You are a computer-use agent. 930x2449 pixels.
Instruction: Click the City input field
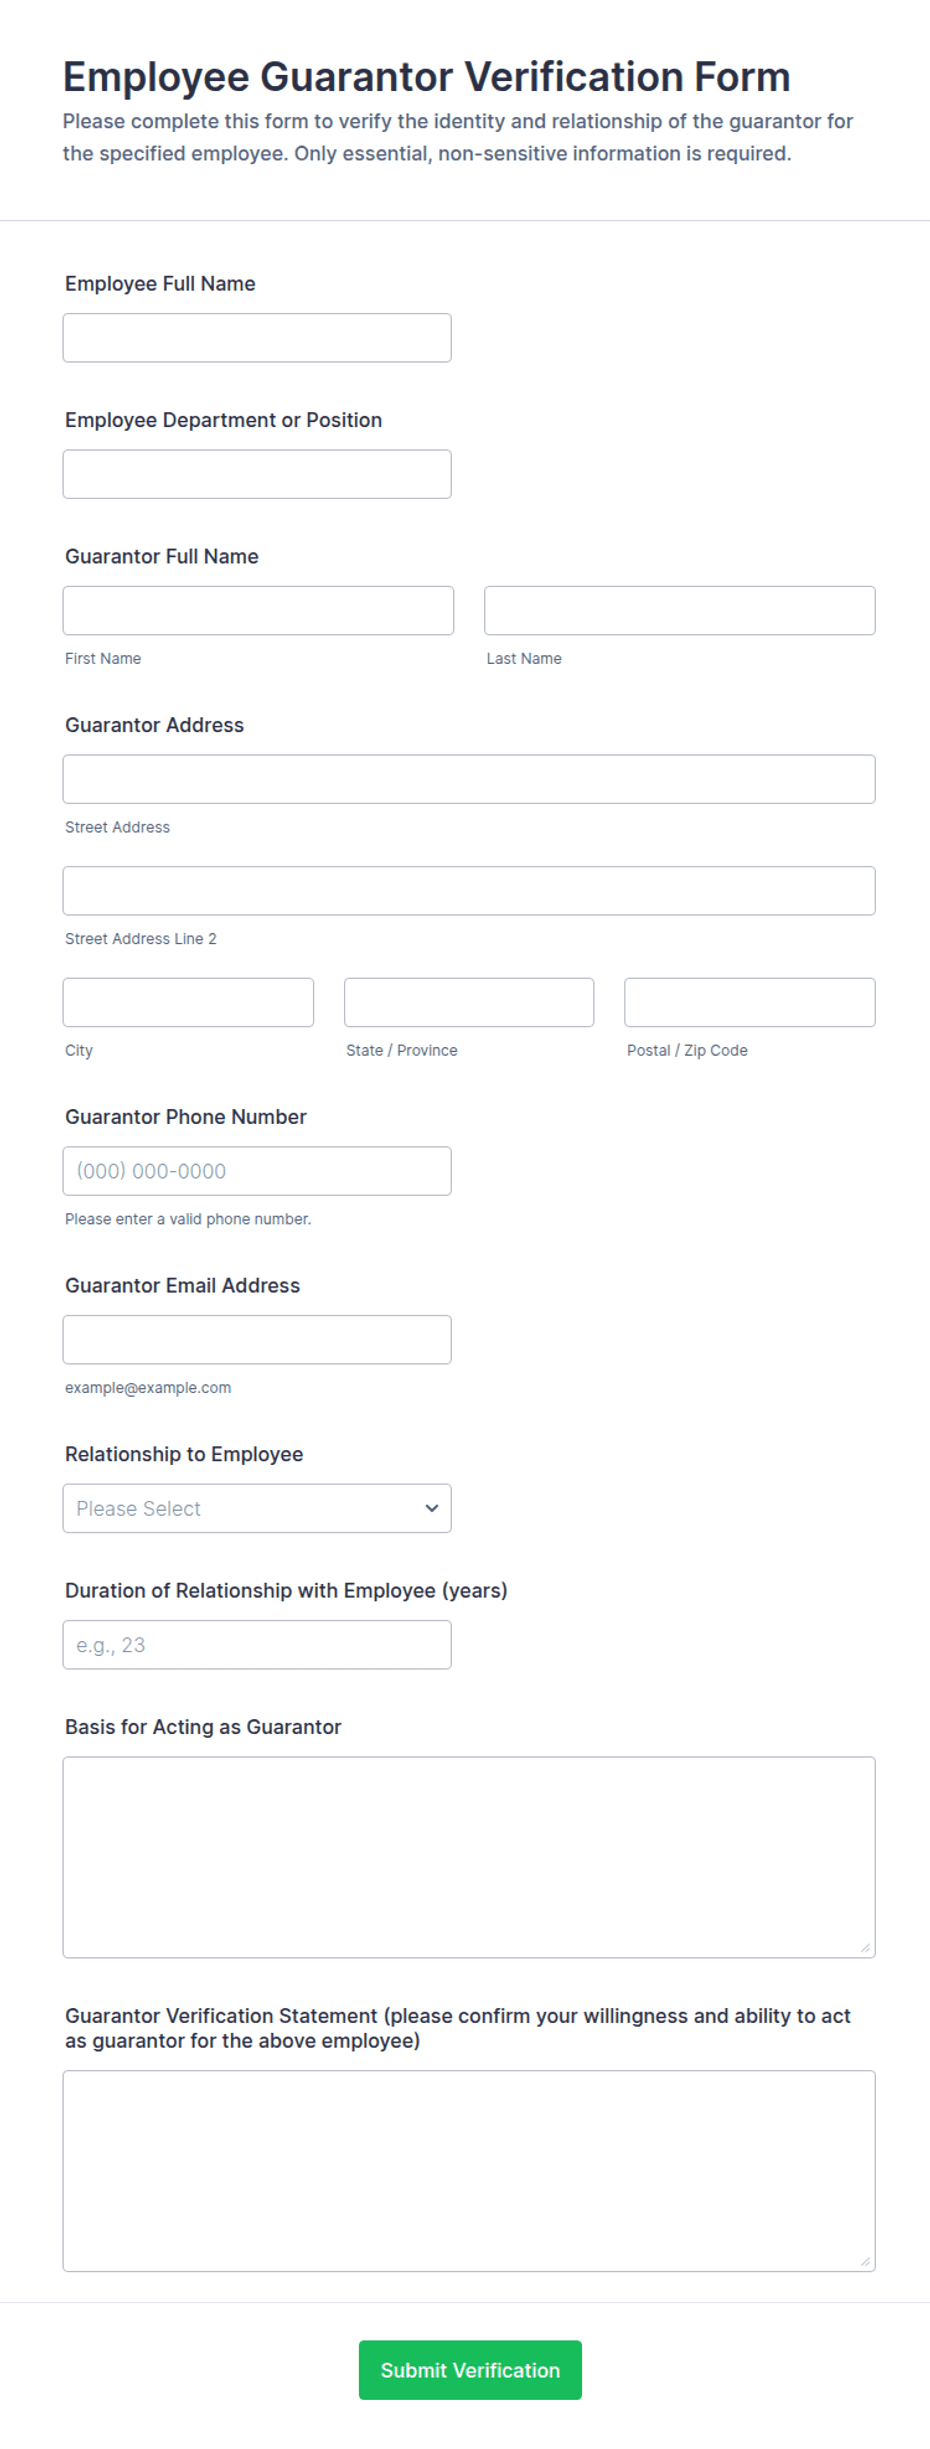click(x=188, y=1002)
